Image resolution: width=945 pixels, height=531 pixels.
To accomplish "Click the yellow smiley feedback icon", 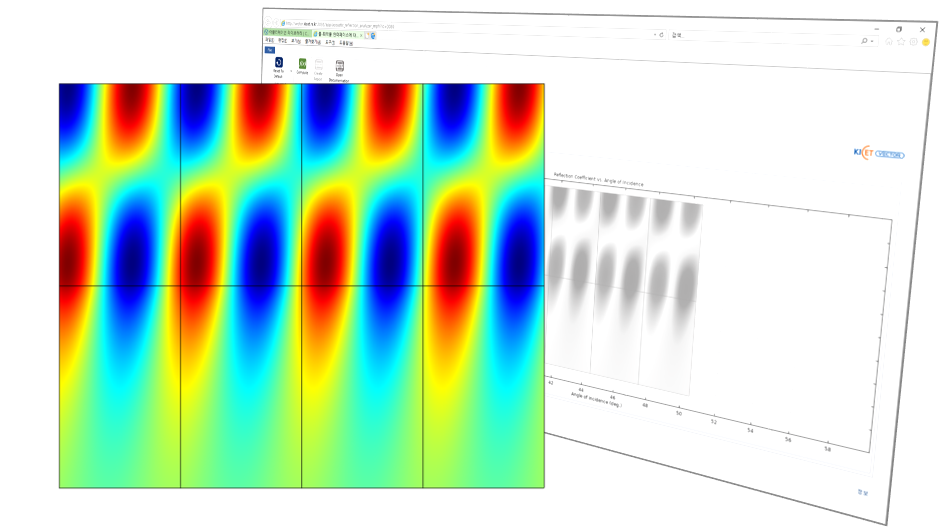I will [x=926, y=42].
